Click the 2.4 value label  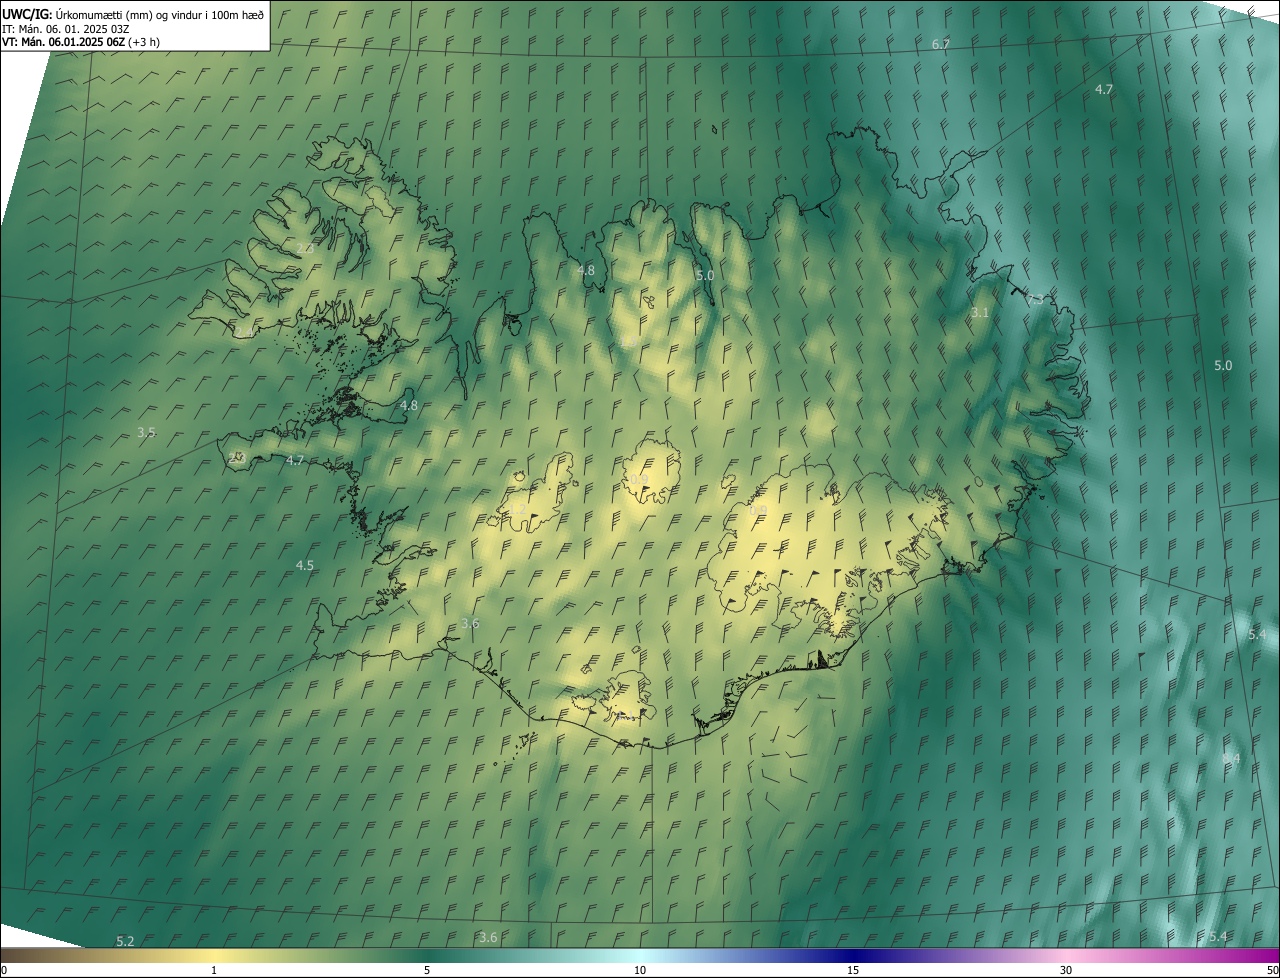244,331
